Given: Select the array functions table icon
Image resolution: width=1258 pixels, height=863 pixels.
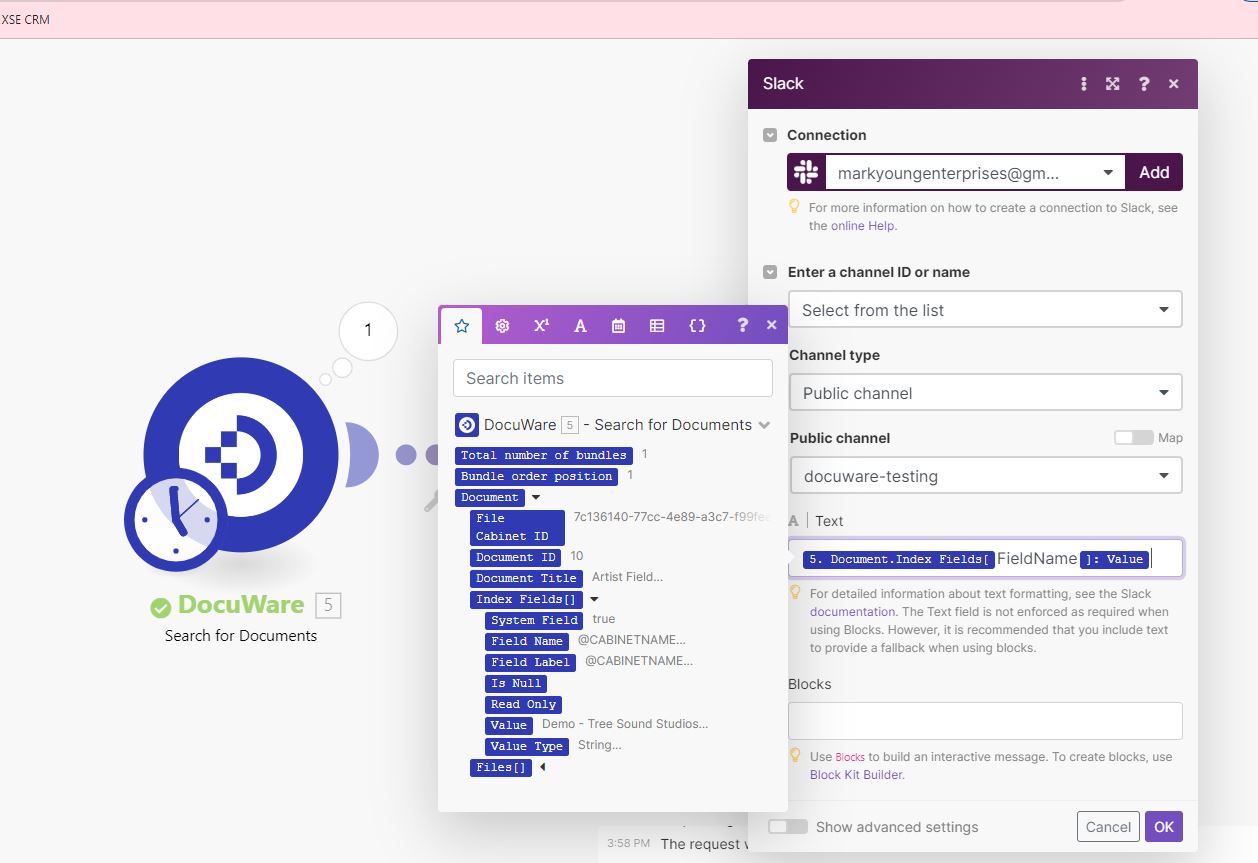Looking at the screenshot, I should pyautogui.click(x=657, y=325).
